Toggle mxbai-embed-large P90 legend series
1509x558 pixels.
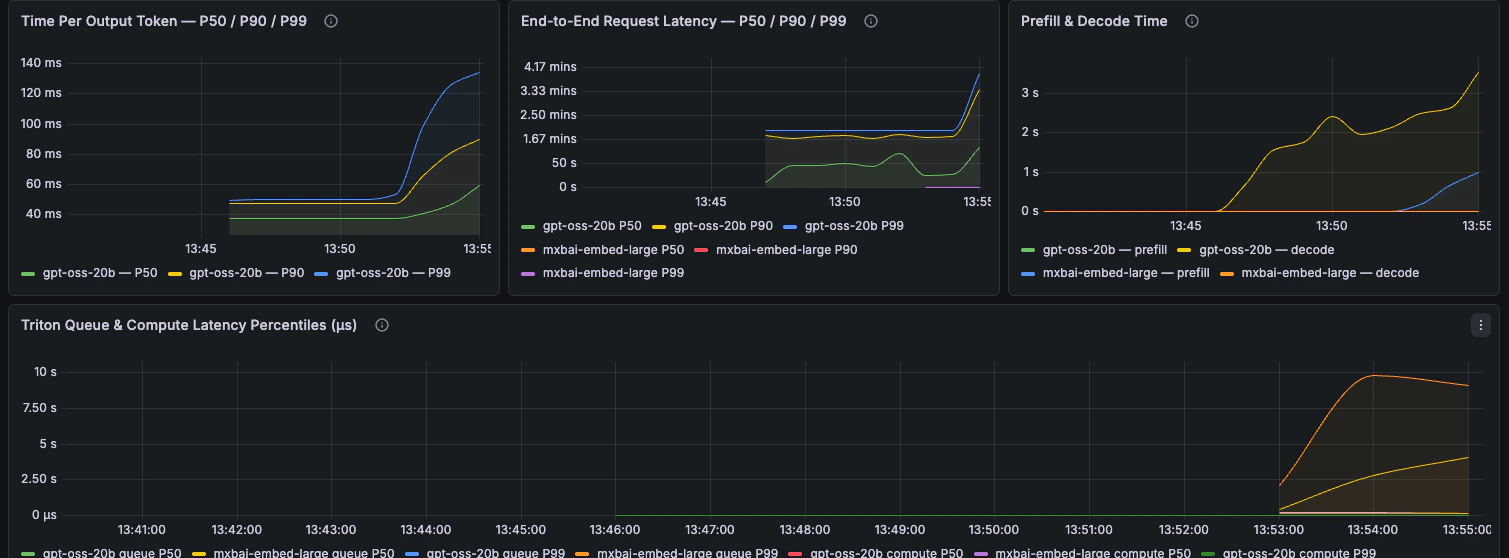click(786, 250)
